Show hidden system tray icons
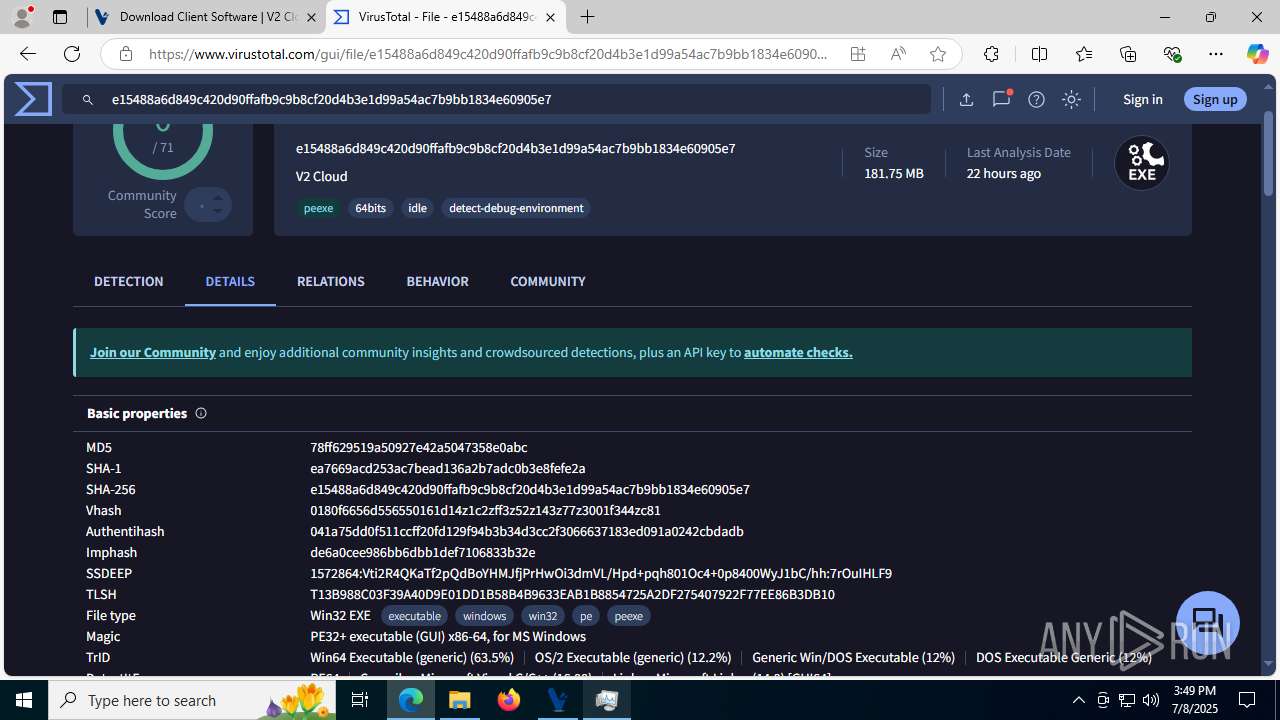This screenshot has width=1280, height=720. pyautogui.click(x=1079, y=700)
